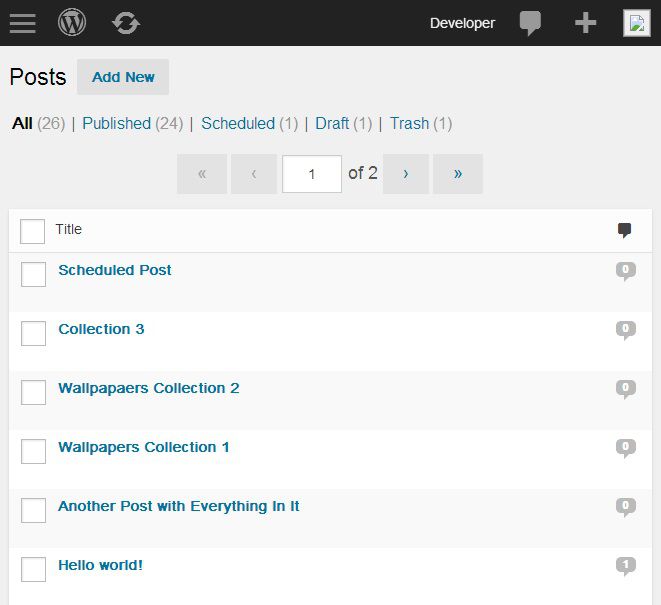The width and height of the screenshot is (661, 605).
Task: Click the comments column header icon
Action: (x=624, y=230)
